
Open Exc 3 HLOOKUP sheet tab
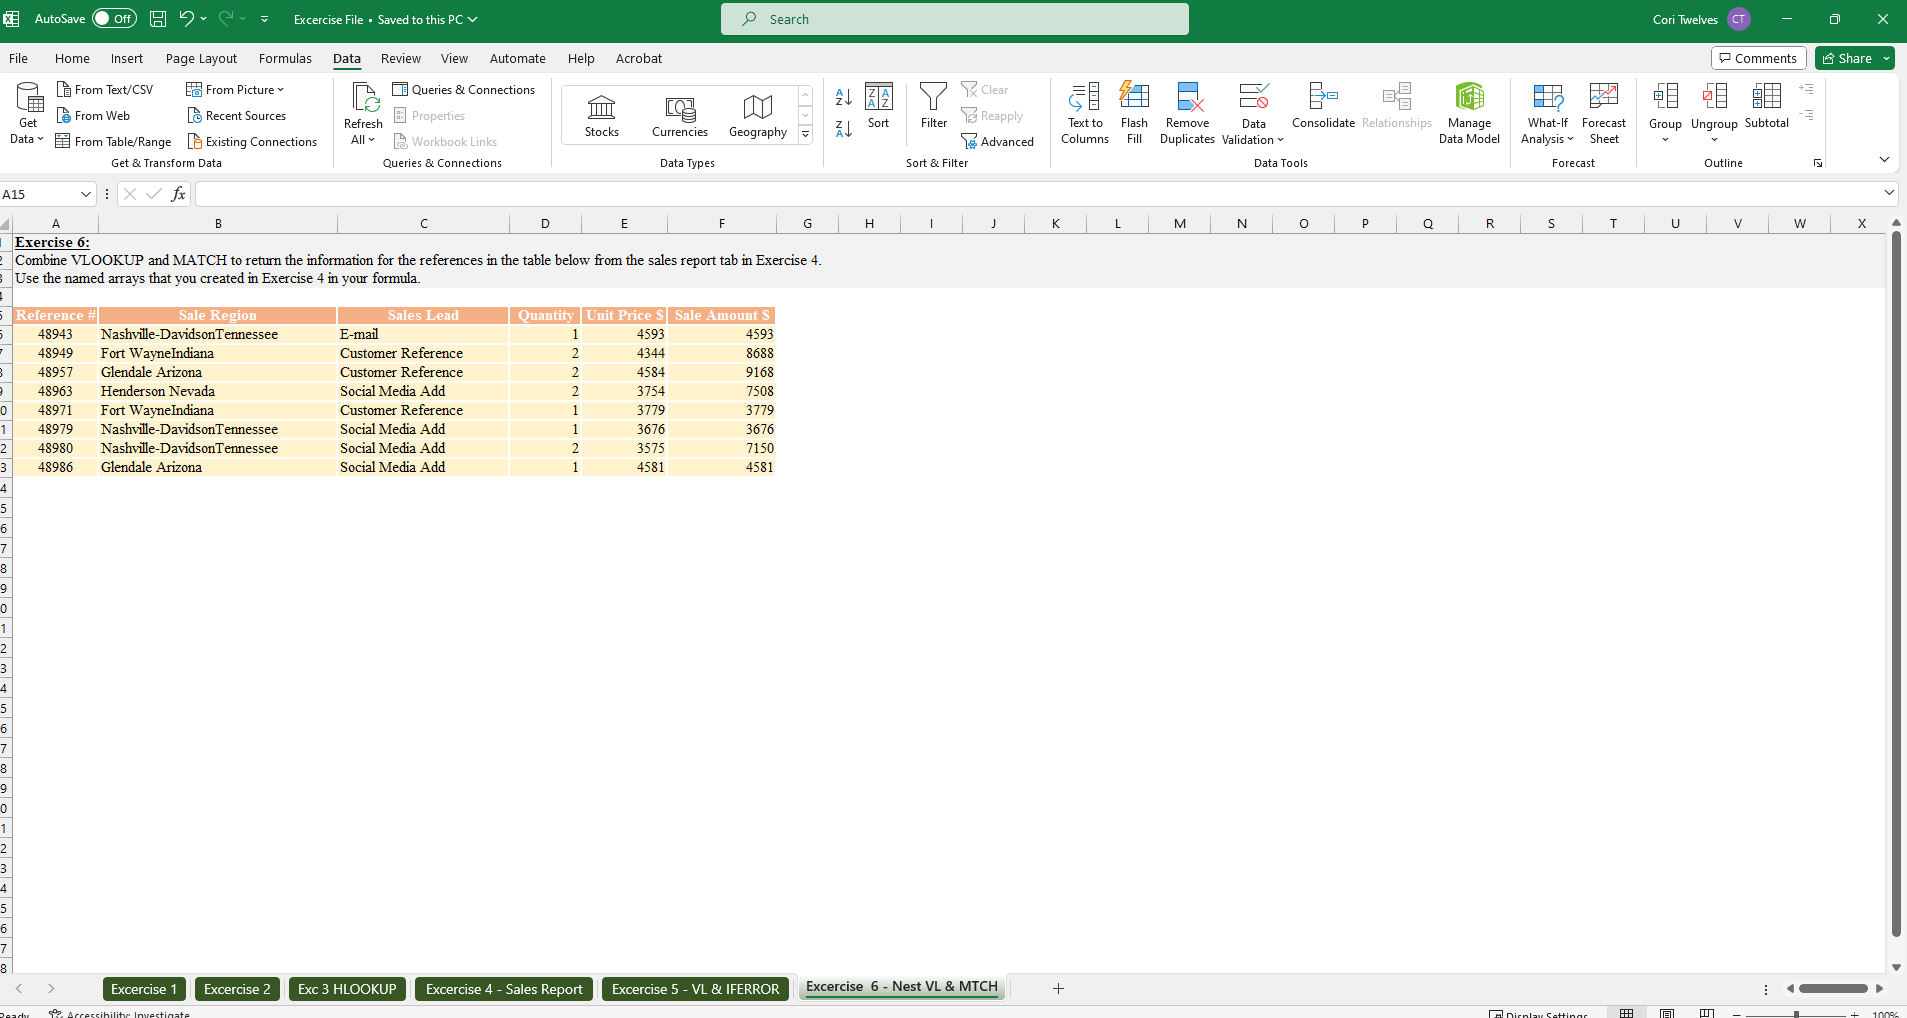click(347, 989)
